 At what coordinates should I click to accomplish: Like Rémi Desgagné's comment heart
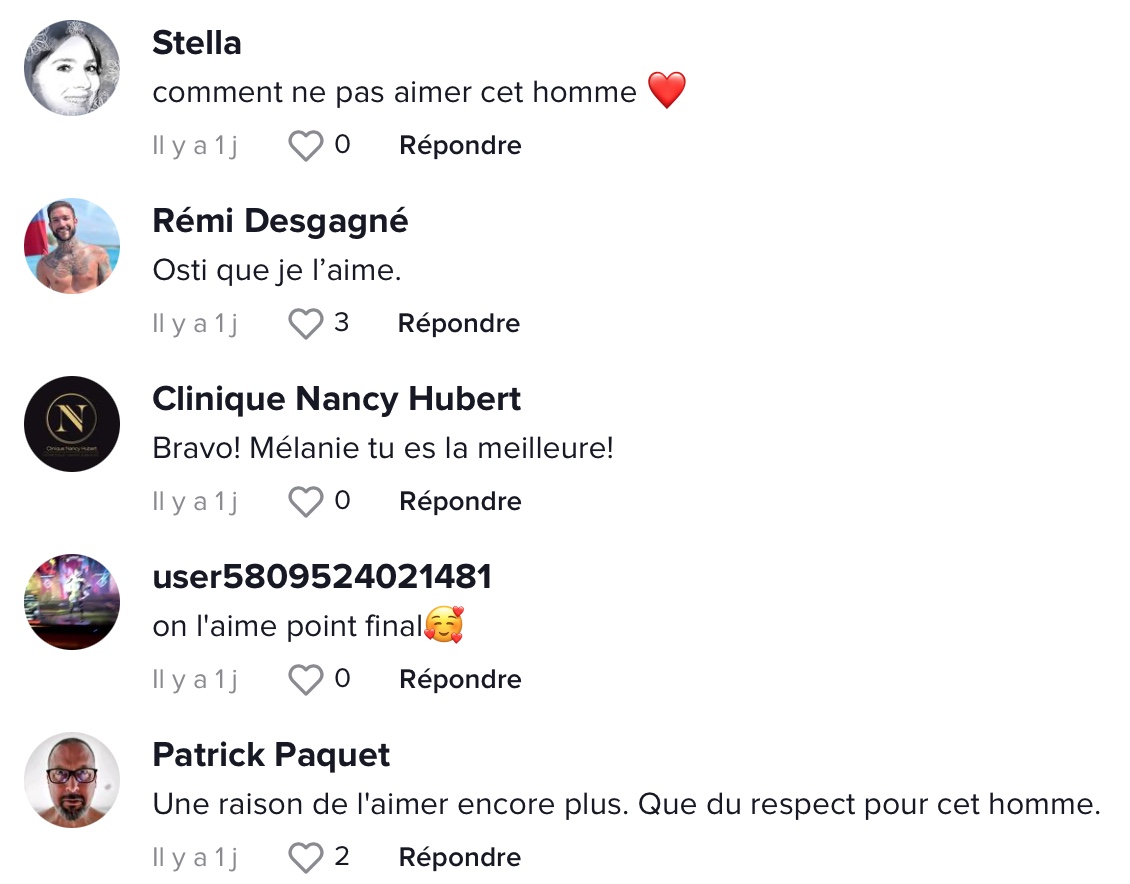coord(306,323)
